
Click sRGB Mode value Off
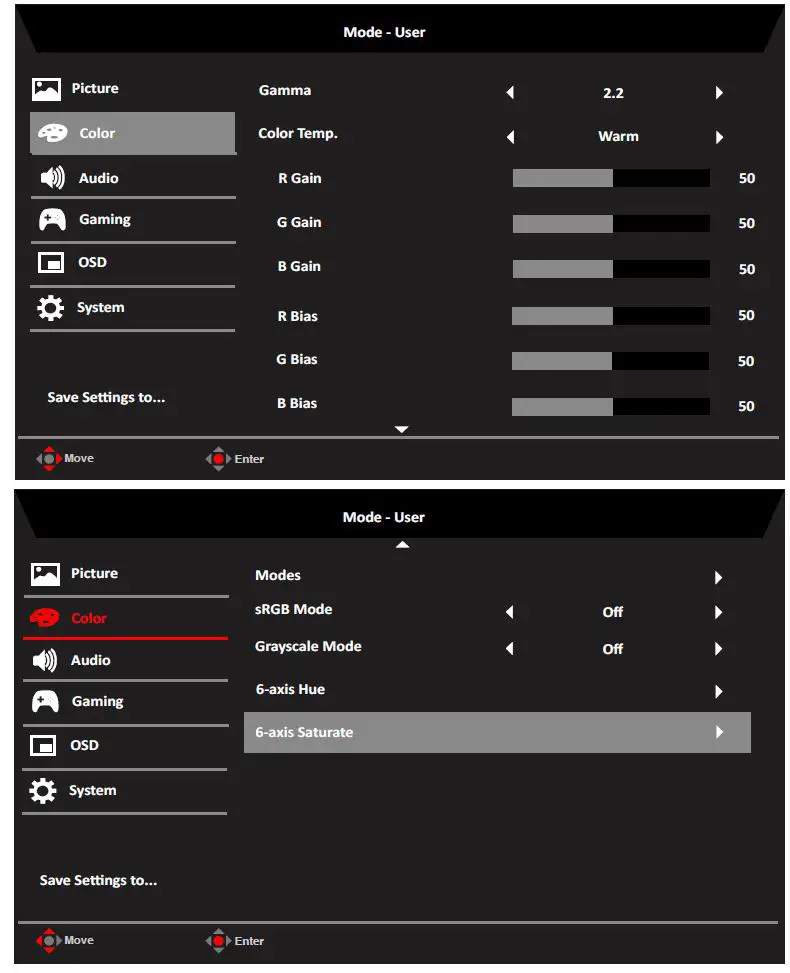pos(613,612)
